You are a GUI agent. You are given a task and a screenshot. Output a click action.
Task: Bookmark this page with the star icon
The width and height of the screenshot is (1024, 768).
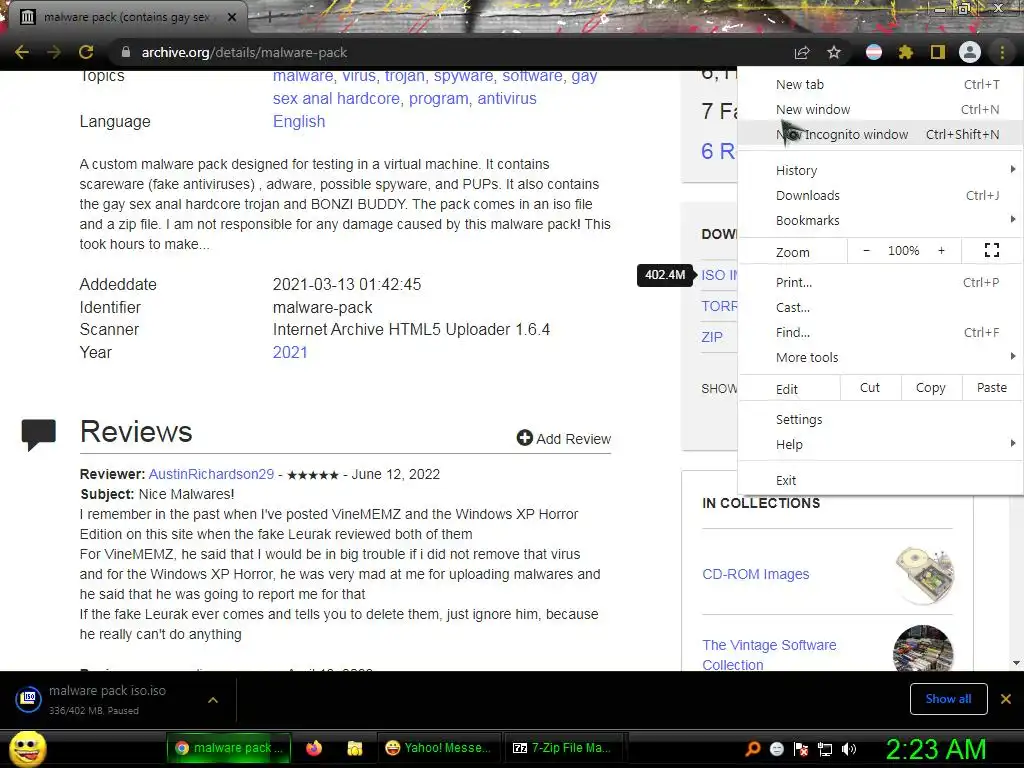(x=834, y=52)
